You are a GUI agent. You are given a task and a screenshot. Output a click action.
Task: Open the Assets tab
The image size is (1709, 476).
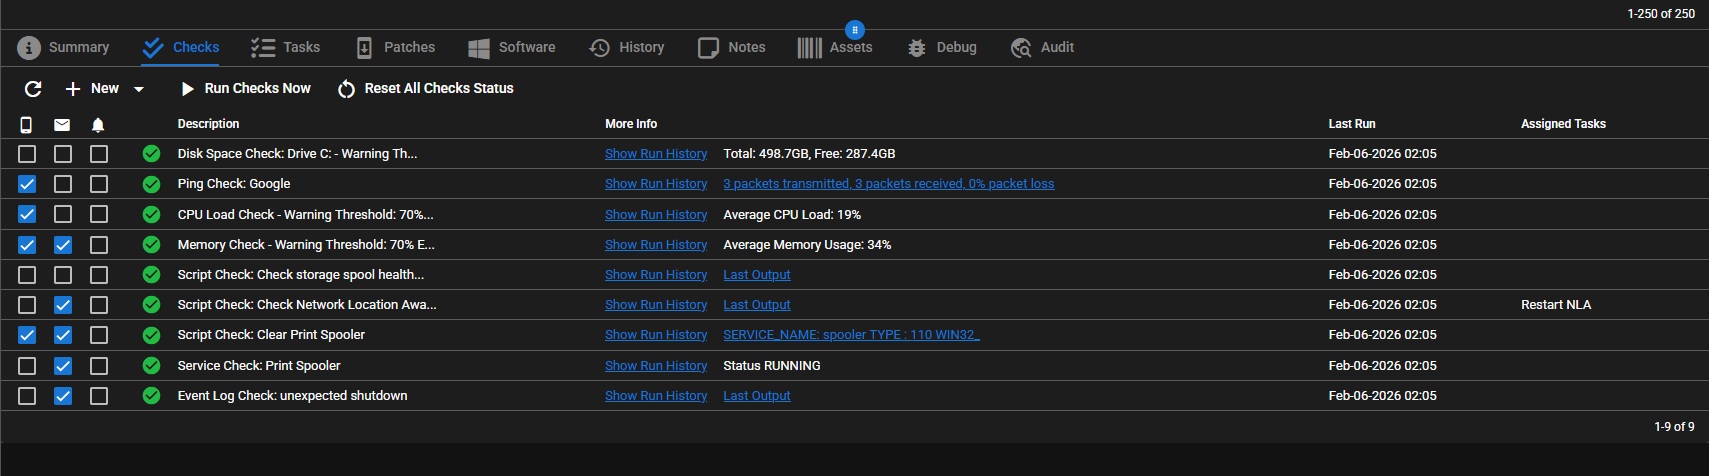pos(835,47)
